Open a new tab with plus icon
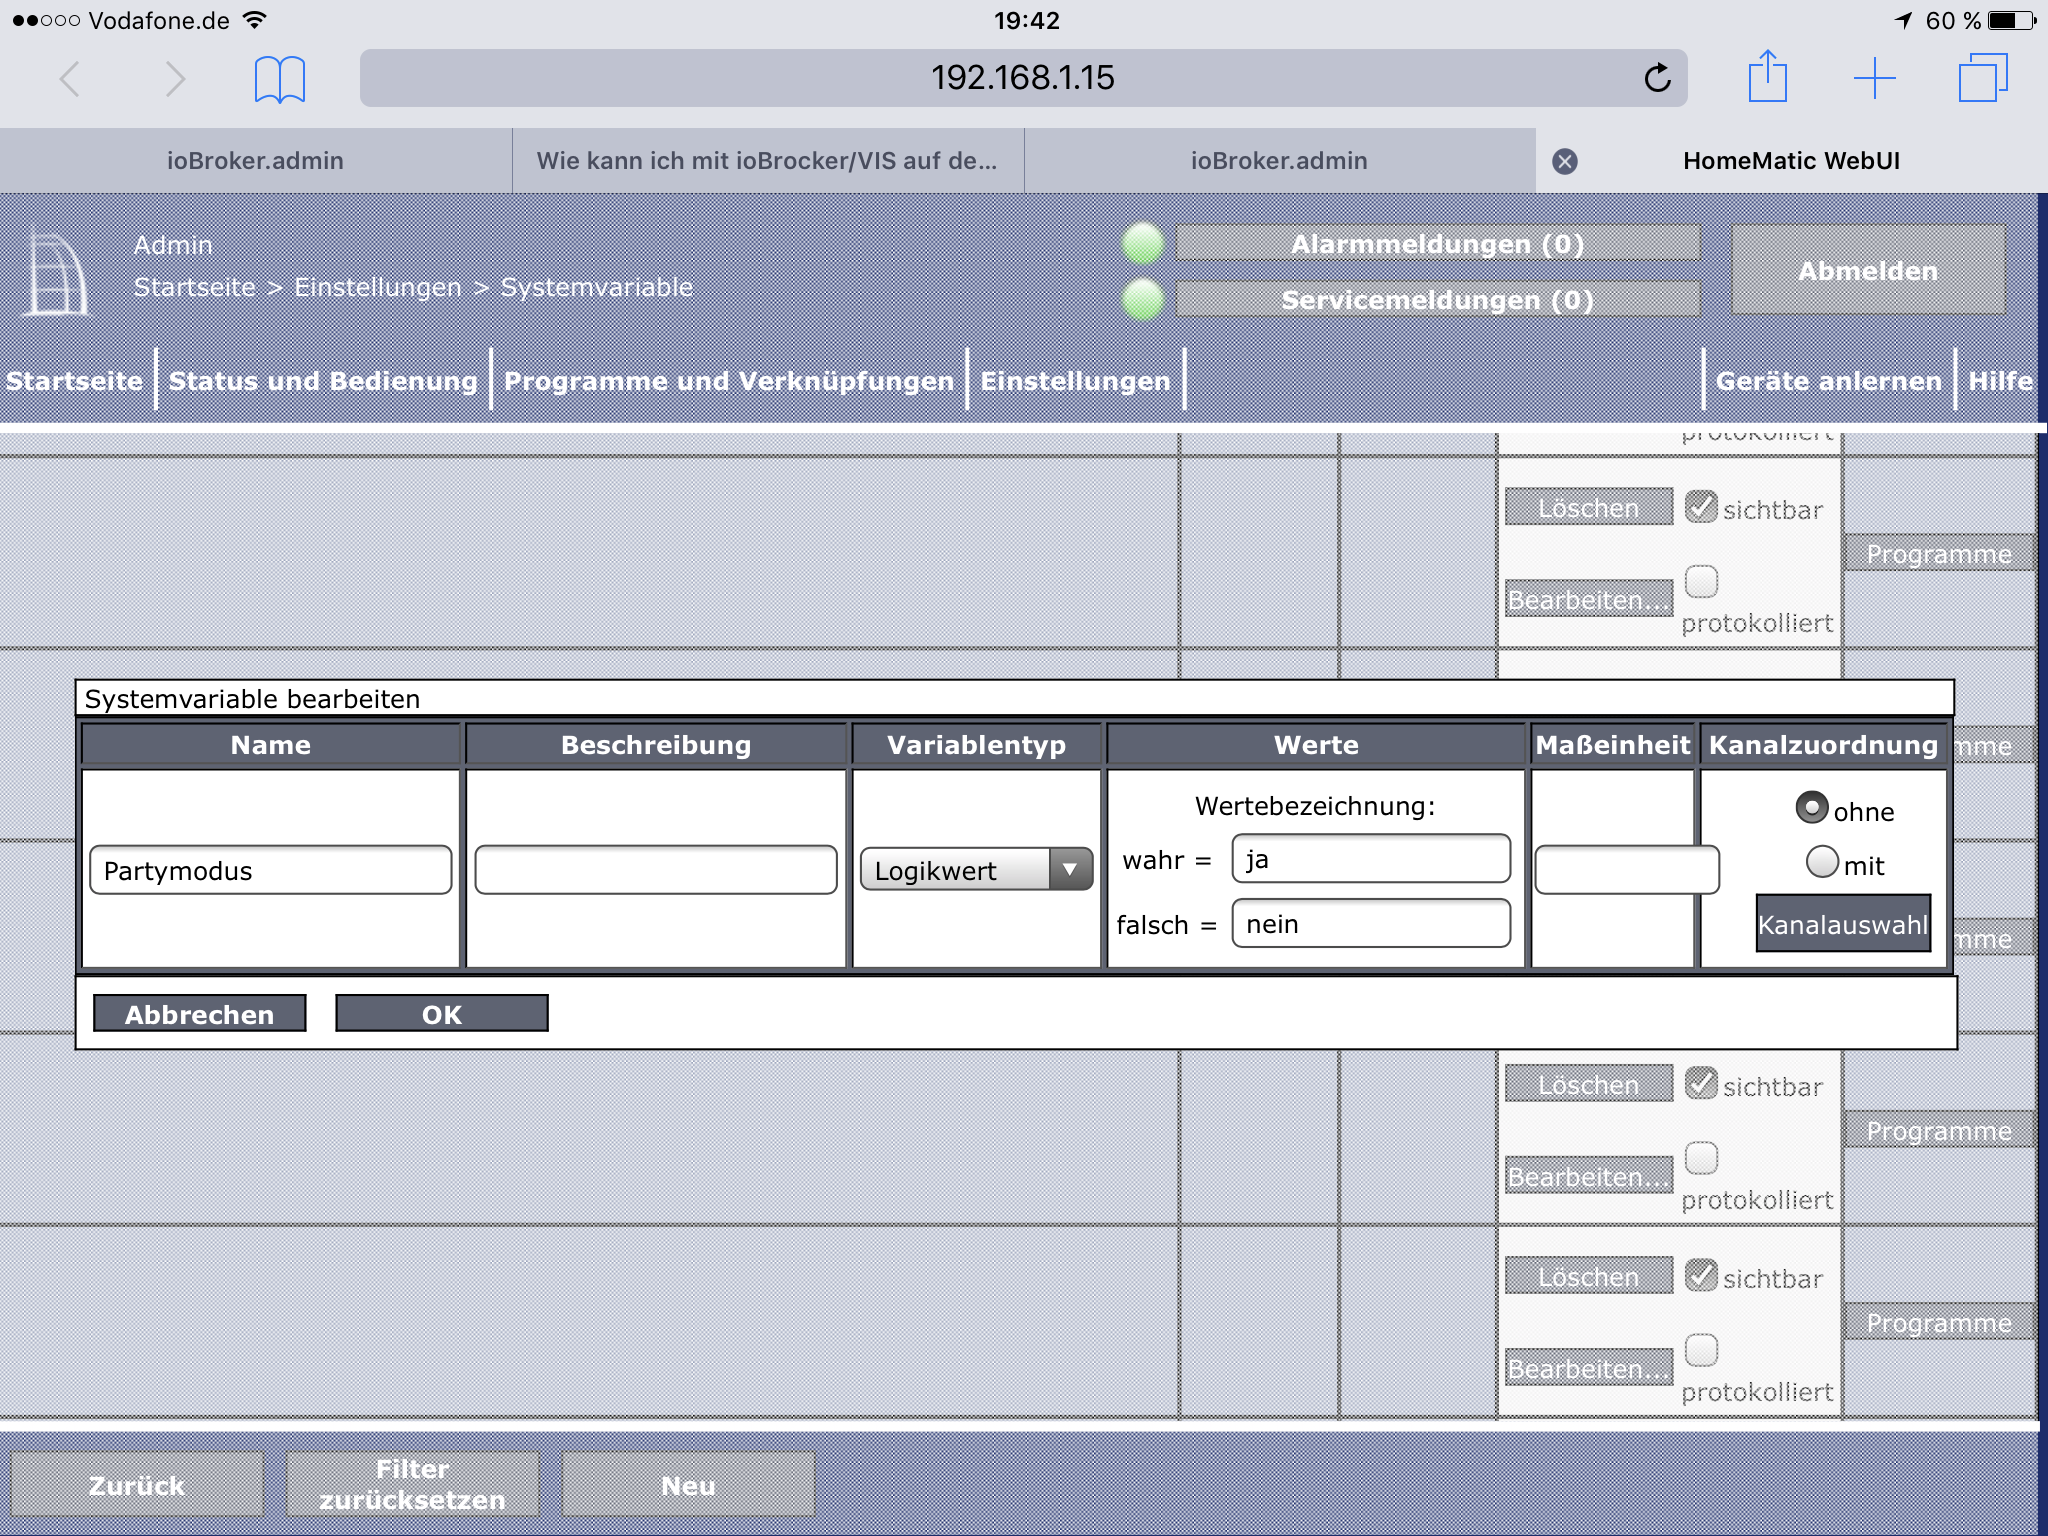Viewport: 2048px width, 1536px height. (x=1874, y=78)
